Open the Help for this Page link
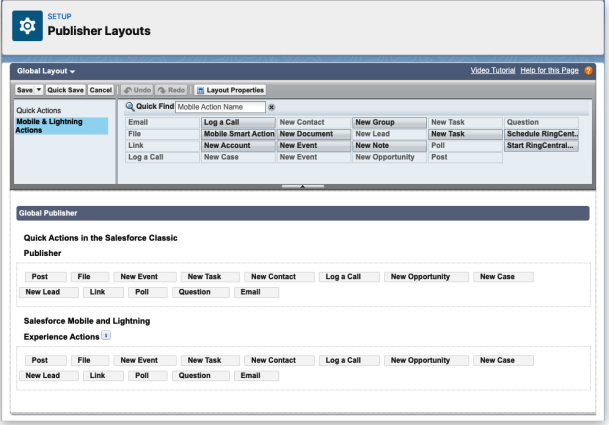Viewport: 609px width, 425px height. tap(549, 70)
